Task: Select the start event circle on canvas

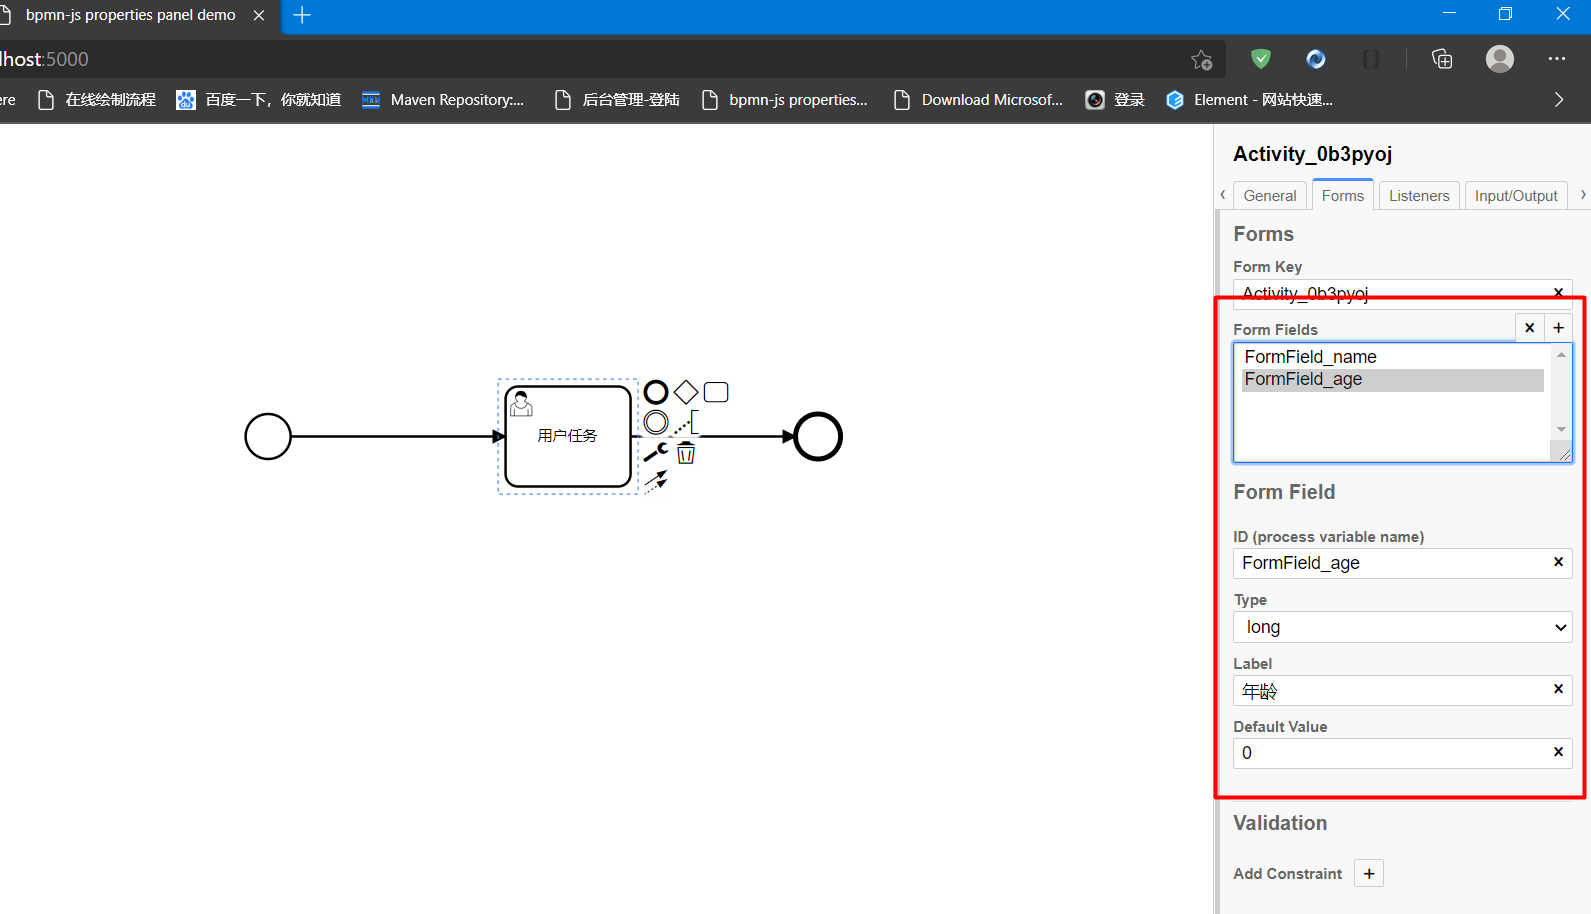Action: (268, 437)
